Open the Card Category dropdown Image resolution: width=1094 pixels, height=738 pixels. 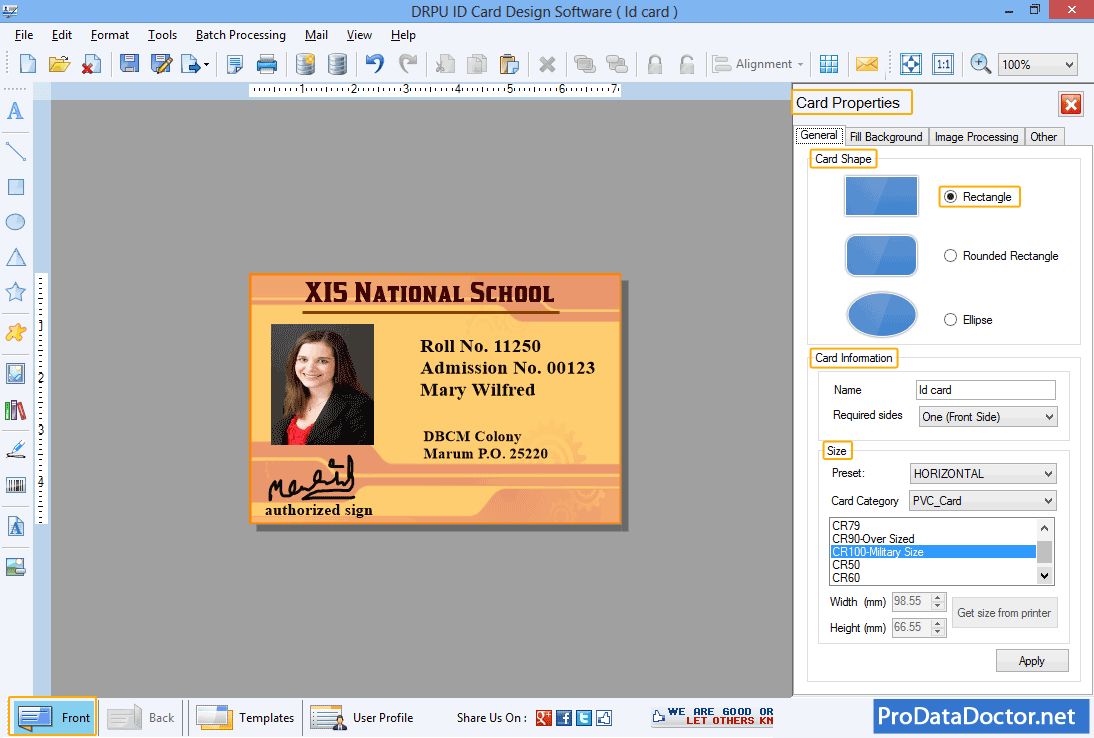(x=983, y=501)
